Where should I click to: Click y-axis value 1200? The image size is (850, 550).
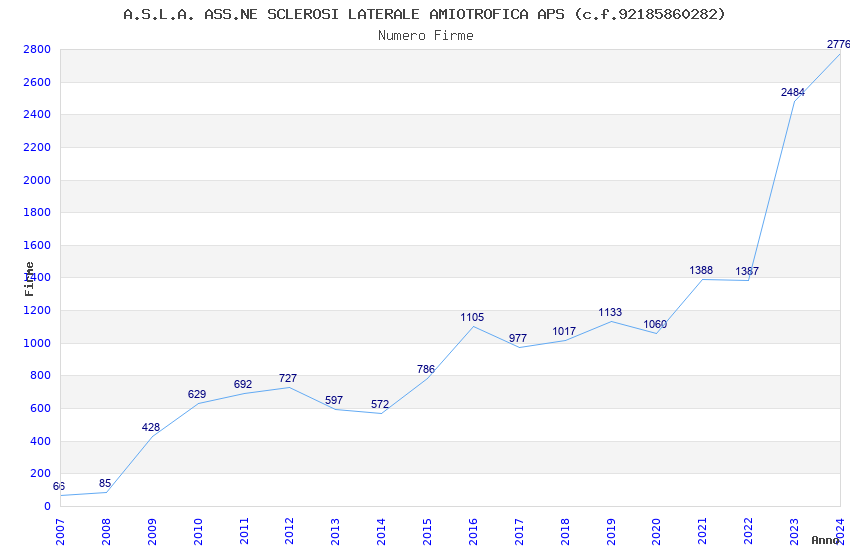coord(37,310)
